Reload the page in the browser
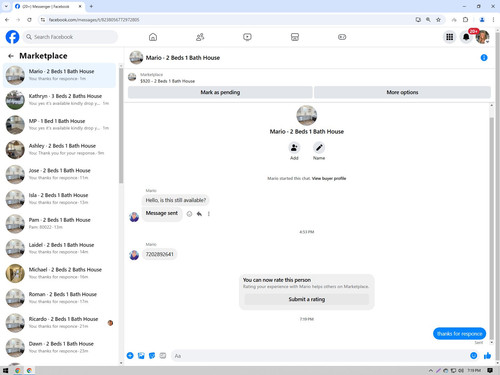Screen dimensions: 500x375 pyautogui.click(x=29, y=20)
